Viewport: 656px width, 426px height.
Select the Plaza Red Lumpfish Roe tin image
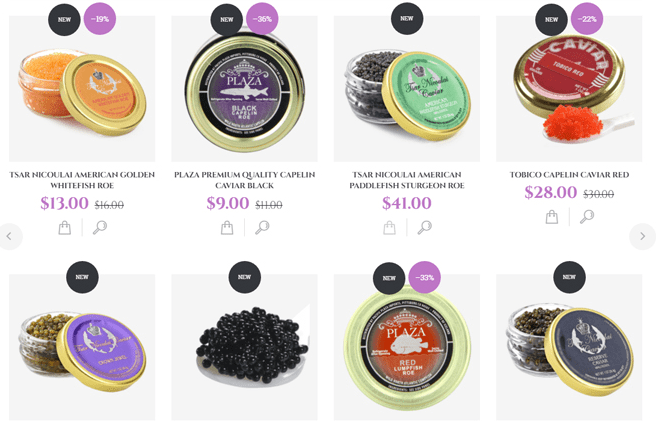[407, 347]
